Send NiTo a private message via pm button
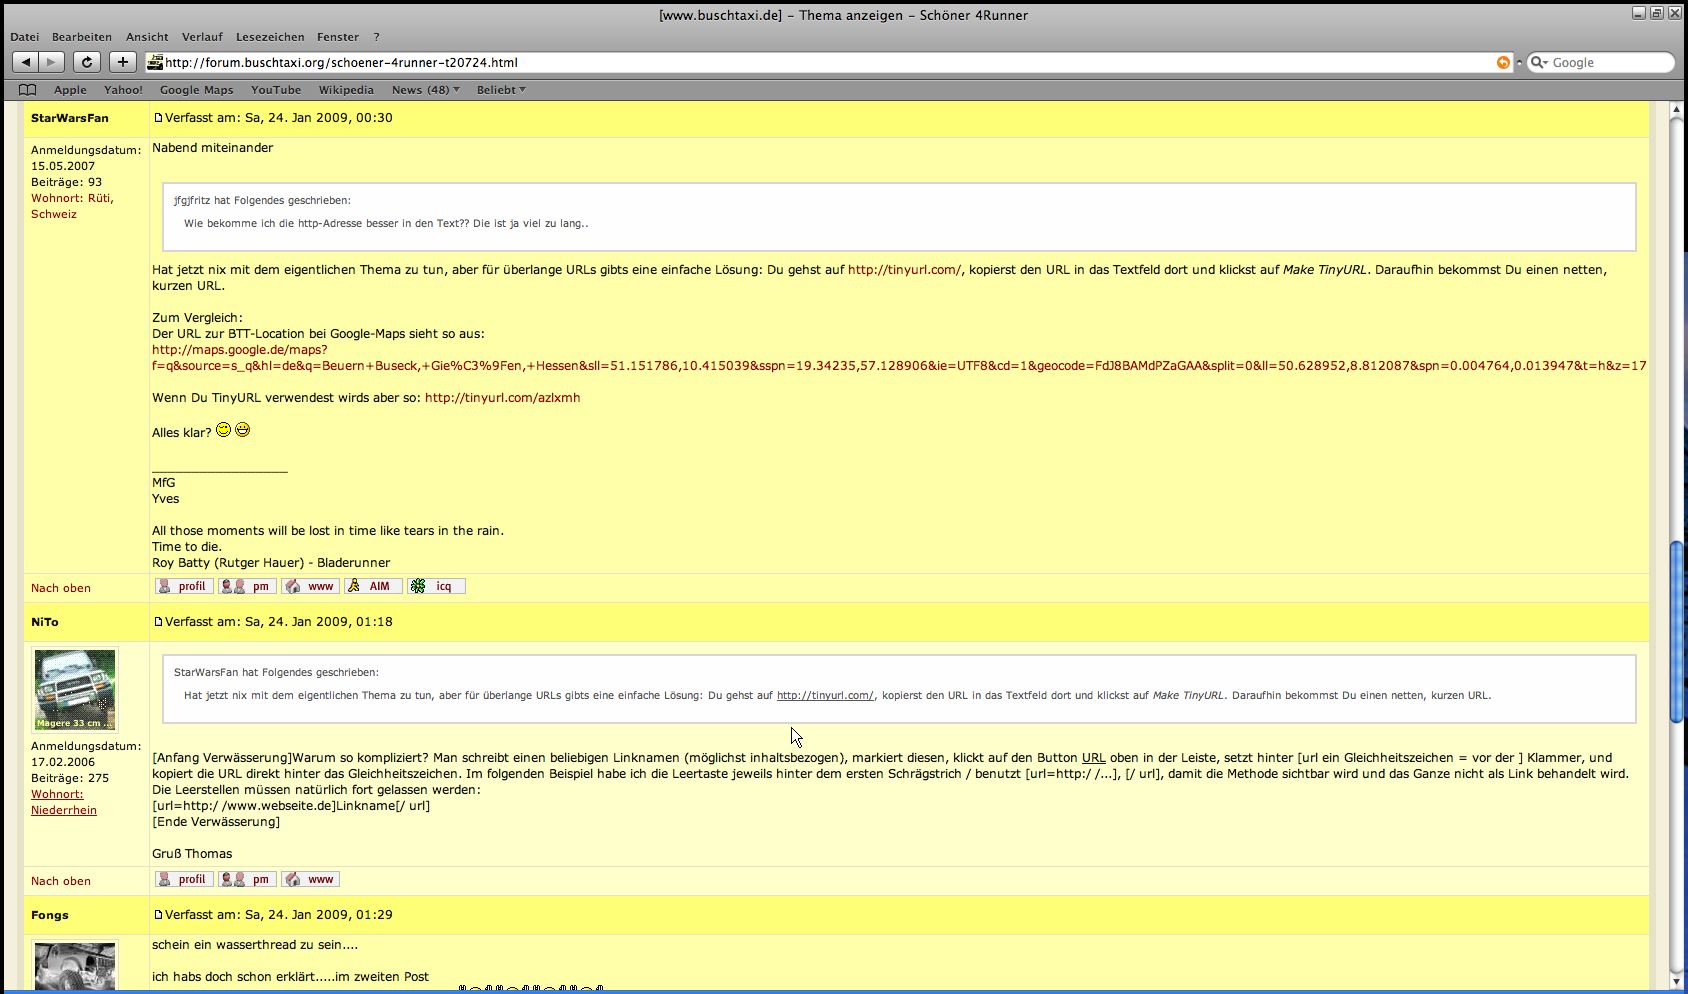The width and height of the screenshot is (1688, 994). [247, 879]
